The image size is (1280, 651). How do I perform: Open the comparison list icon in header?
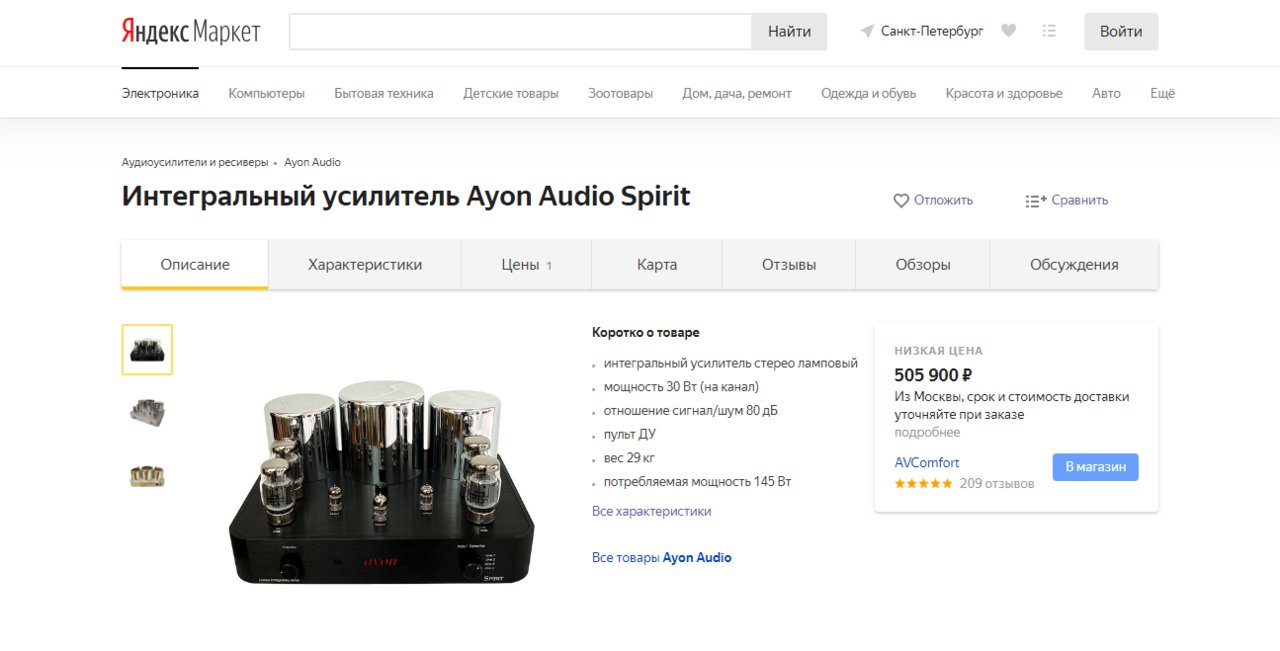coord(1049,31)
